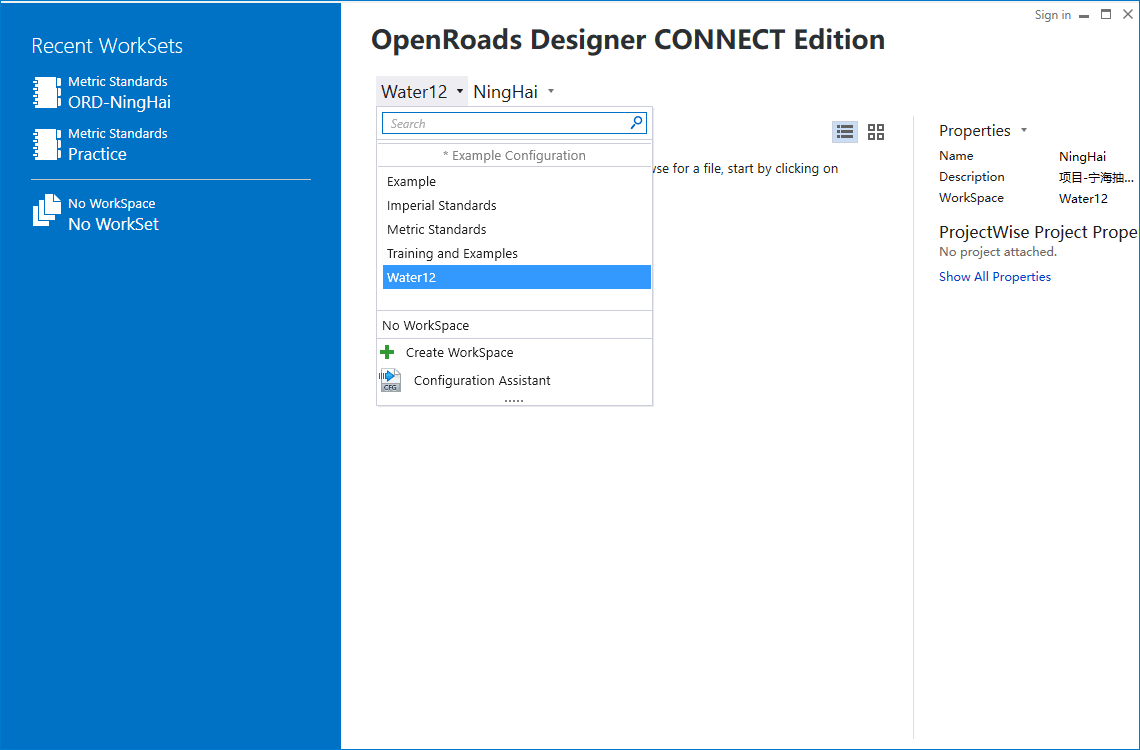The height and width of the screenshot is (750, 1140).
Task: Click the Example Configuration header
Action: tap(514, 156)
